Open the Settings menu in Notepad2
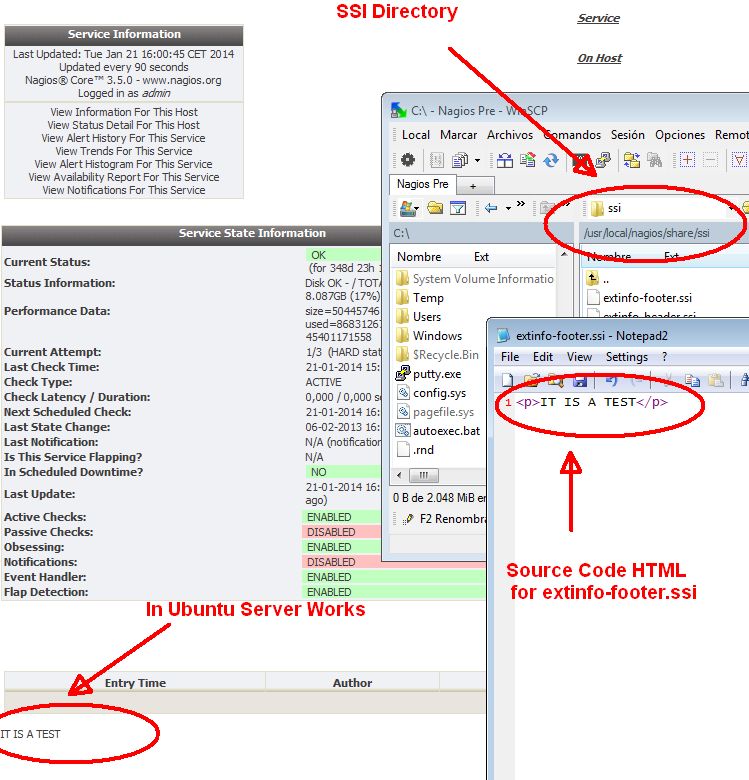 (627, 357)
